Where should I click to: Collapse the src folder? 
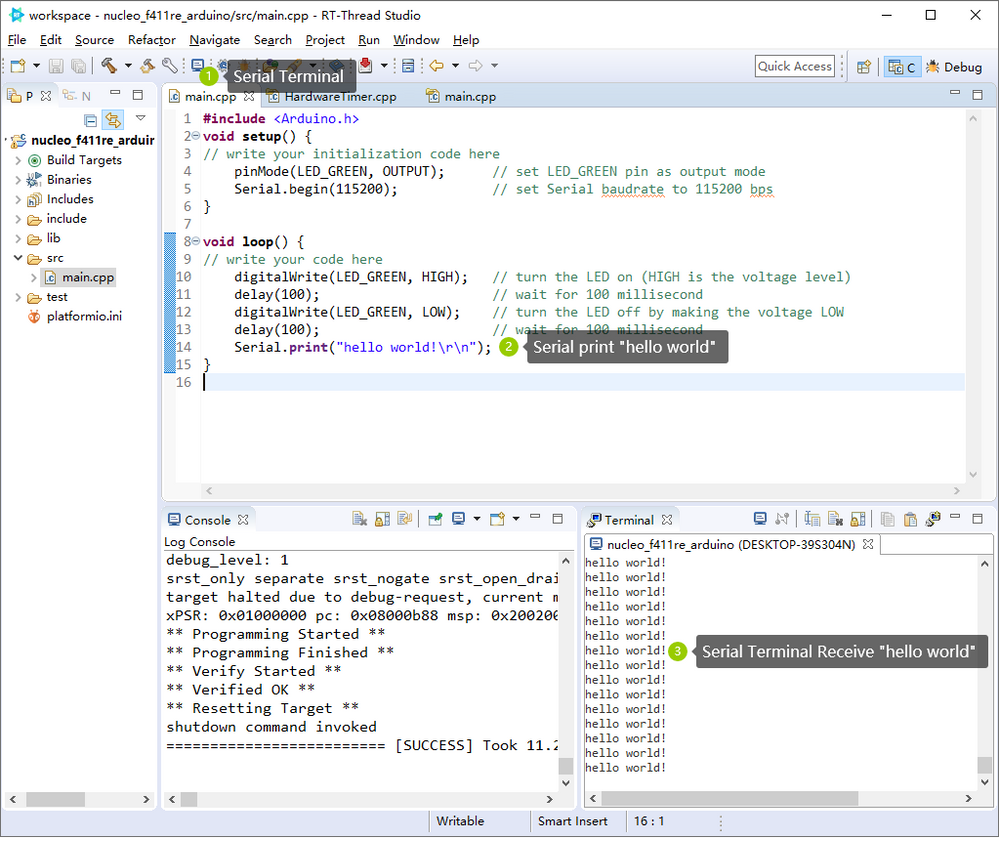tap(18, 258)
